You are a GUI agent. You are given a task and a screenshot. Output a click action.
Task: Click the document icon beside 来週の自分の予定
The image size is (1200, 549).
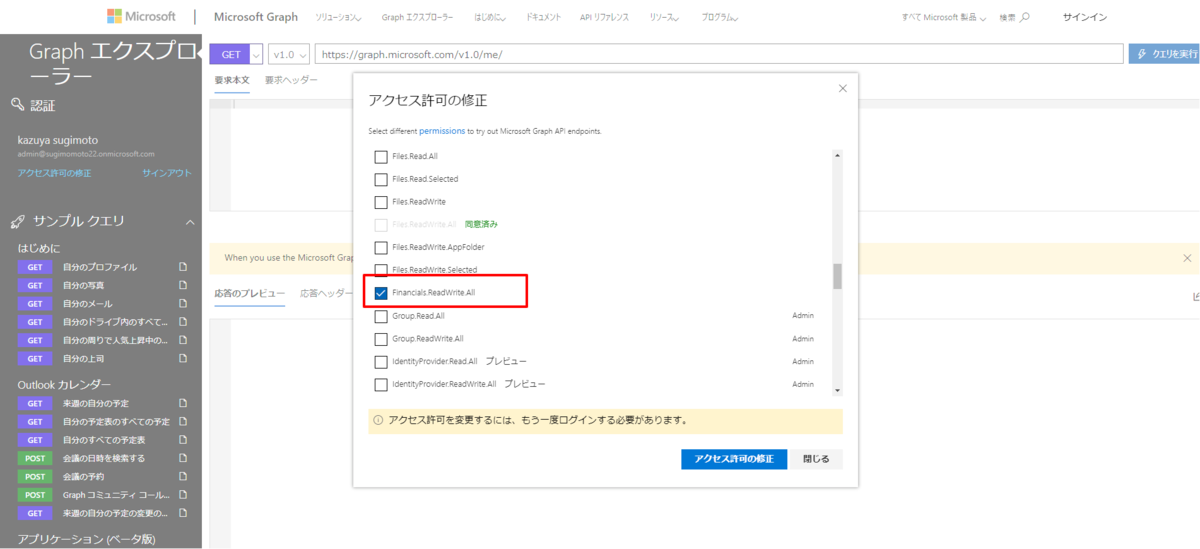(183, 403)
